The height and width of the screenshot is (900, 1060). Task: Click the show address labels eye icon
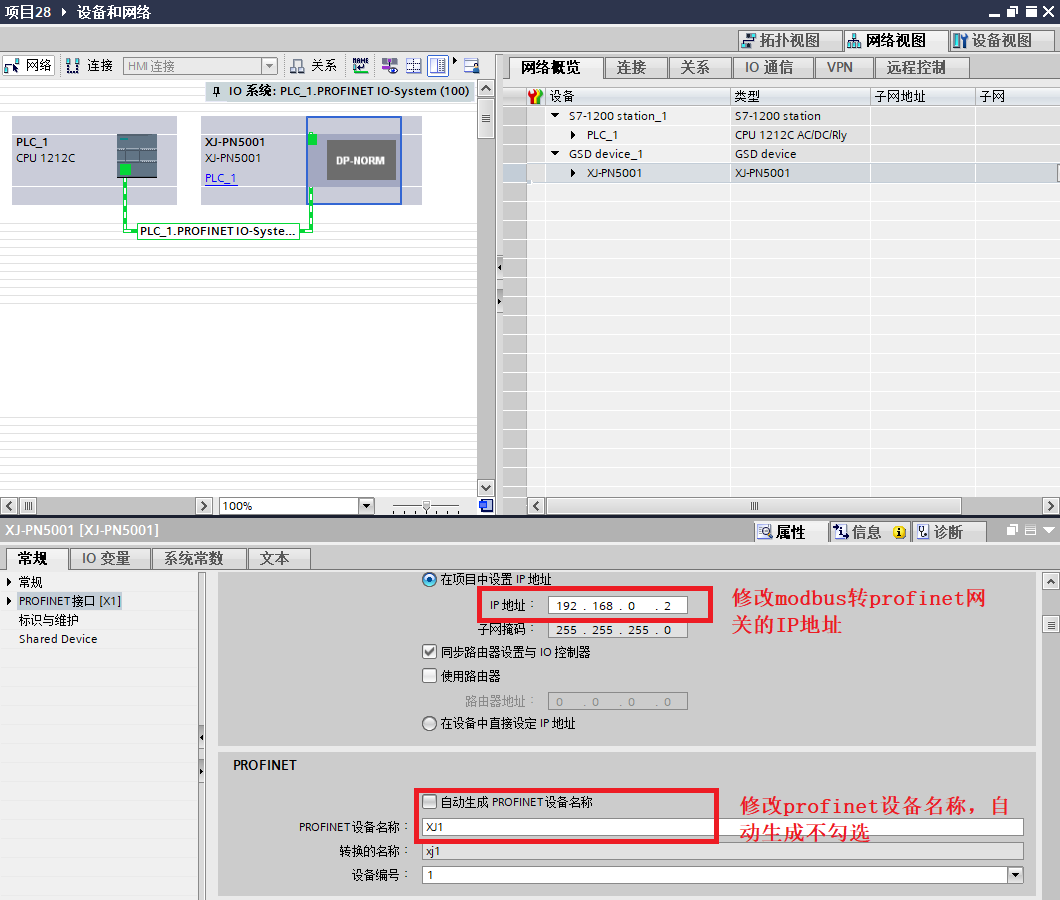point(389,66)
